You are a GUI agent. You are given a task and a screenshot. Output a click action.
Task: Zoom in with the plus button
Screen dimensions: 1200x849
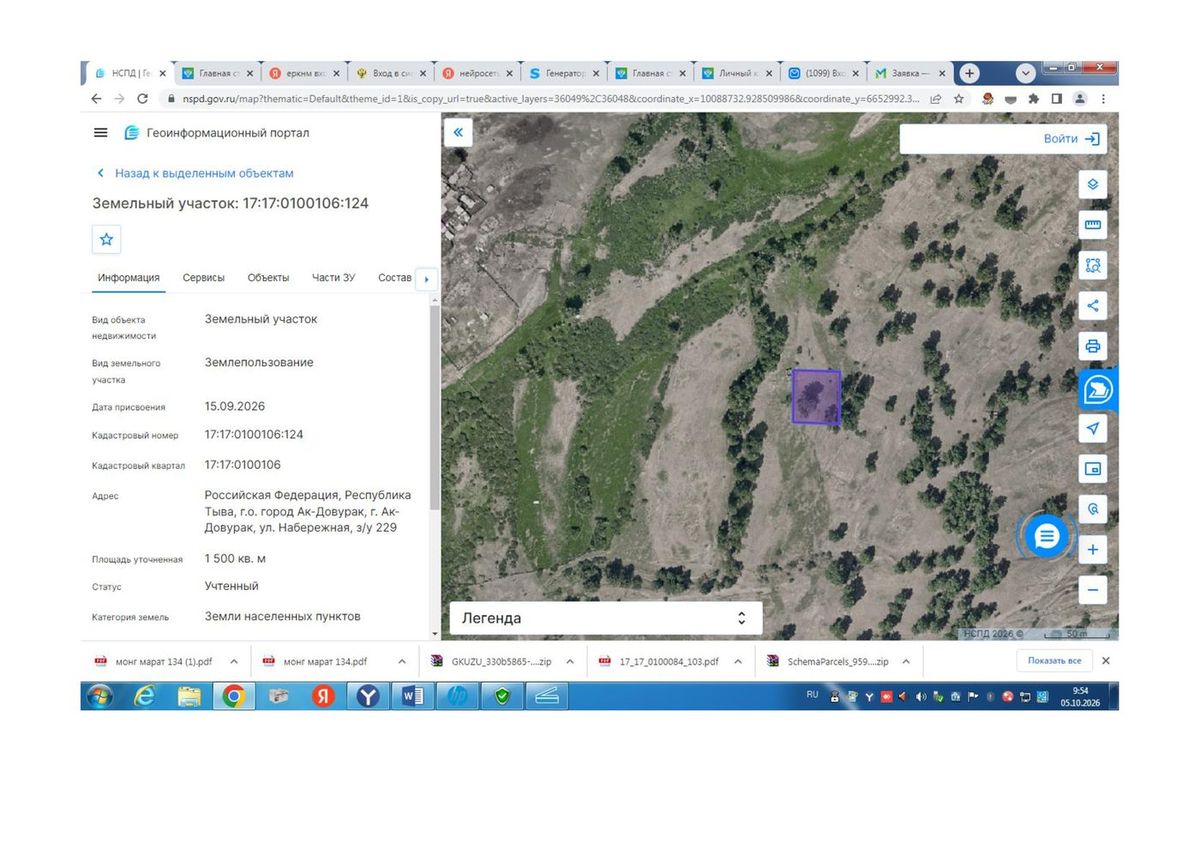pos(1093,550)
